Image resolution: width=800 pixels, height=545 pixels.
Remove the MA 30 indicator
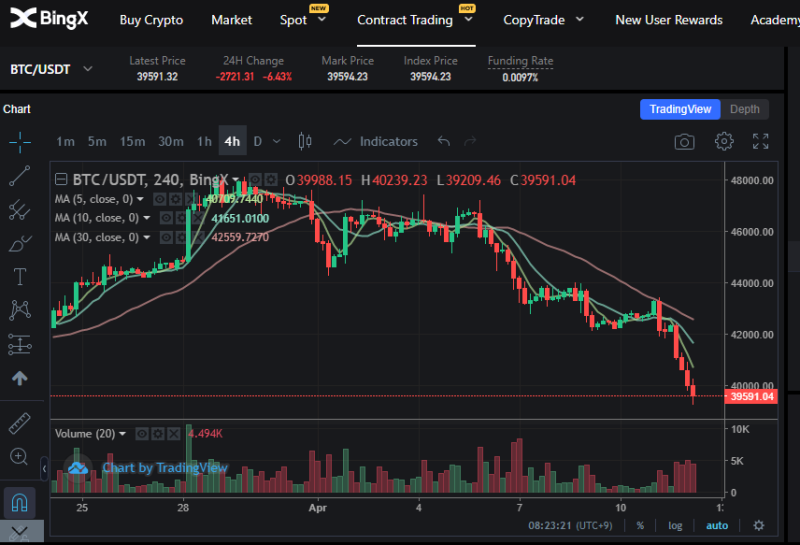(x=196, y=237)
